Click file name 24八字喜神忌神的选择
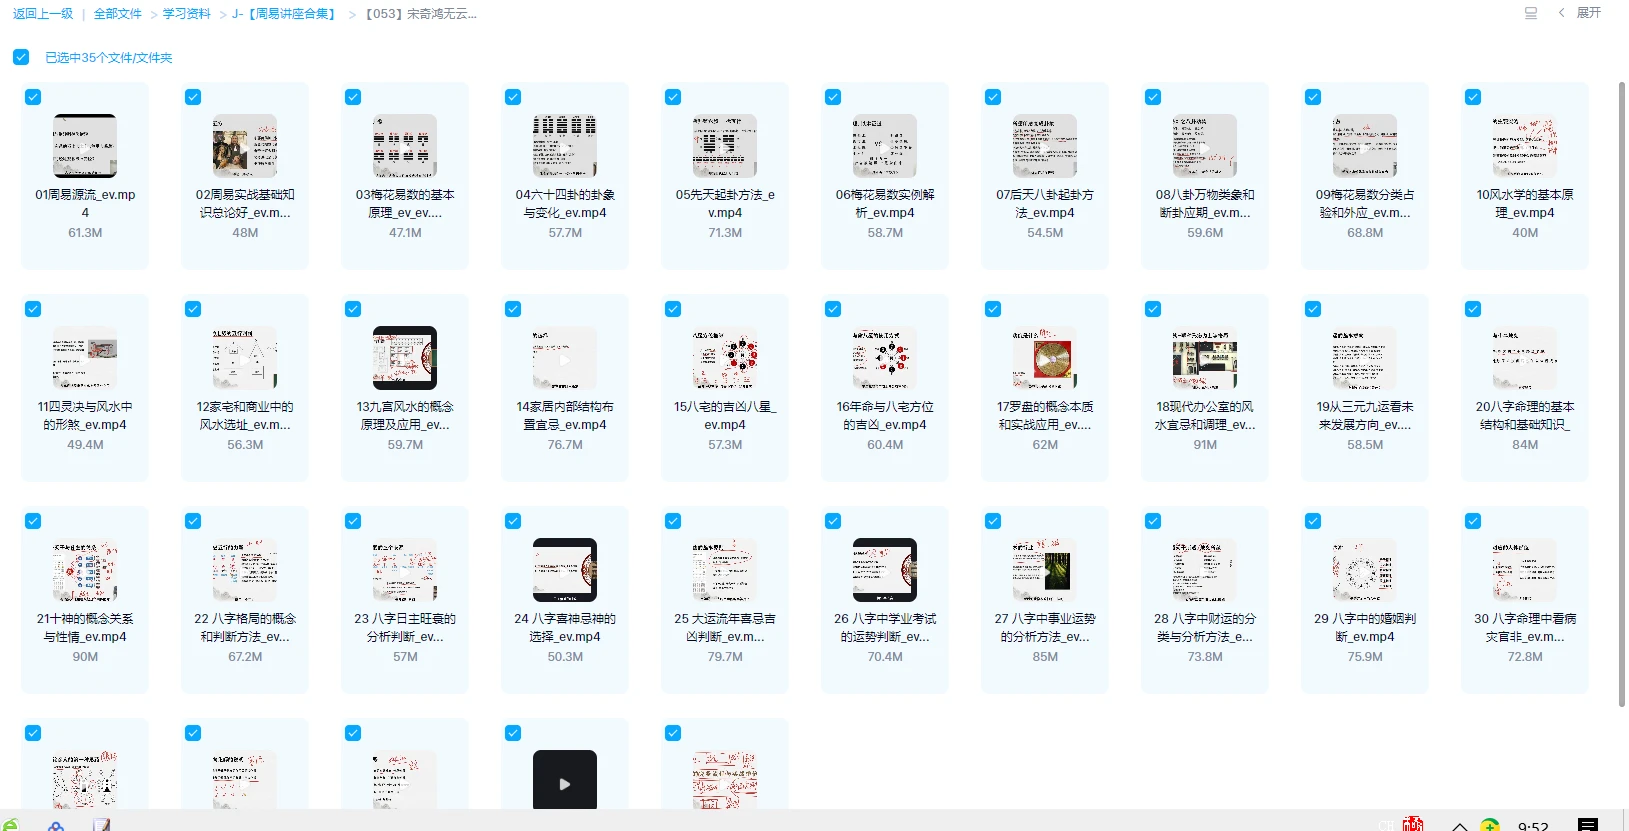This screenshot has width=1629, height=831. pos(565,628)
